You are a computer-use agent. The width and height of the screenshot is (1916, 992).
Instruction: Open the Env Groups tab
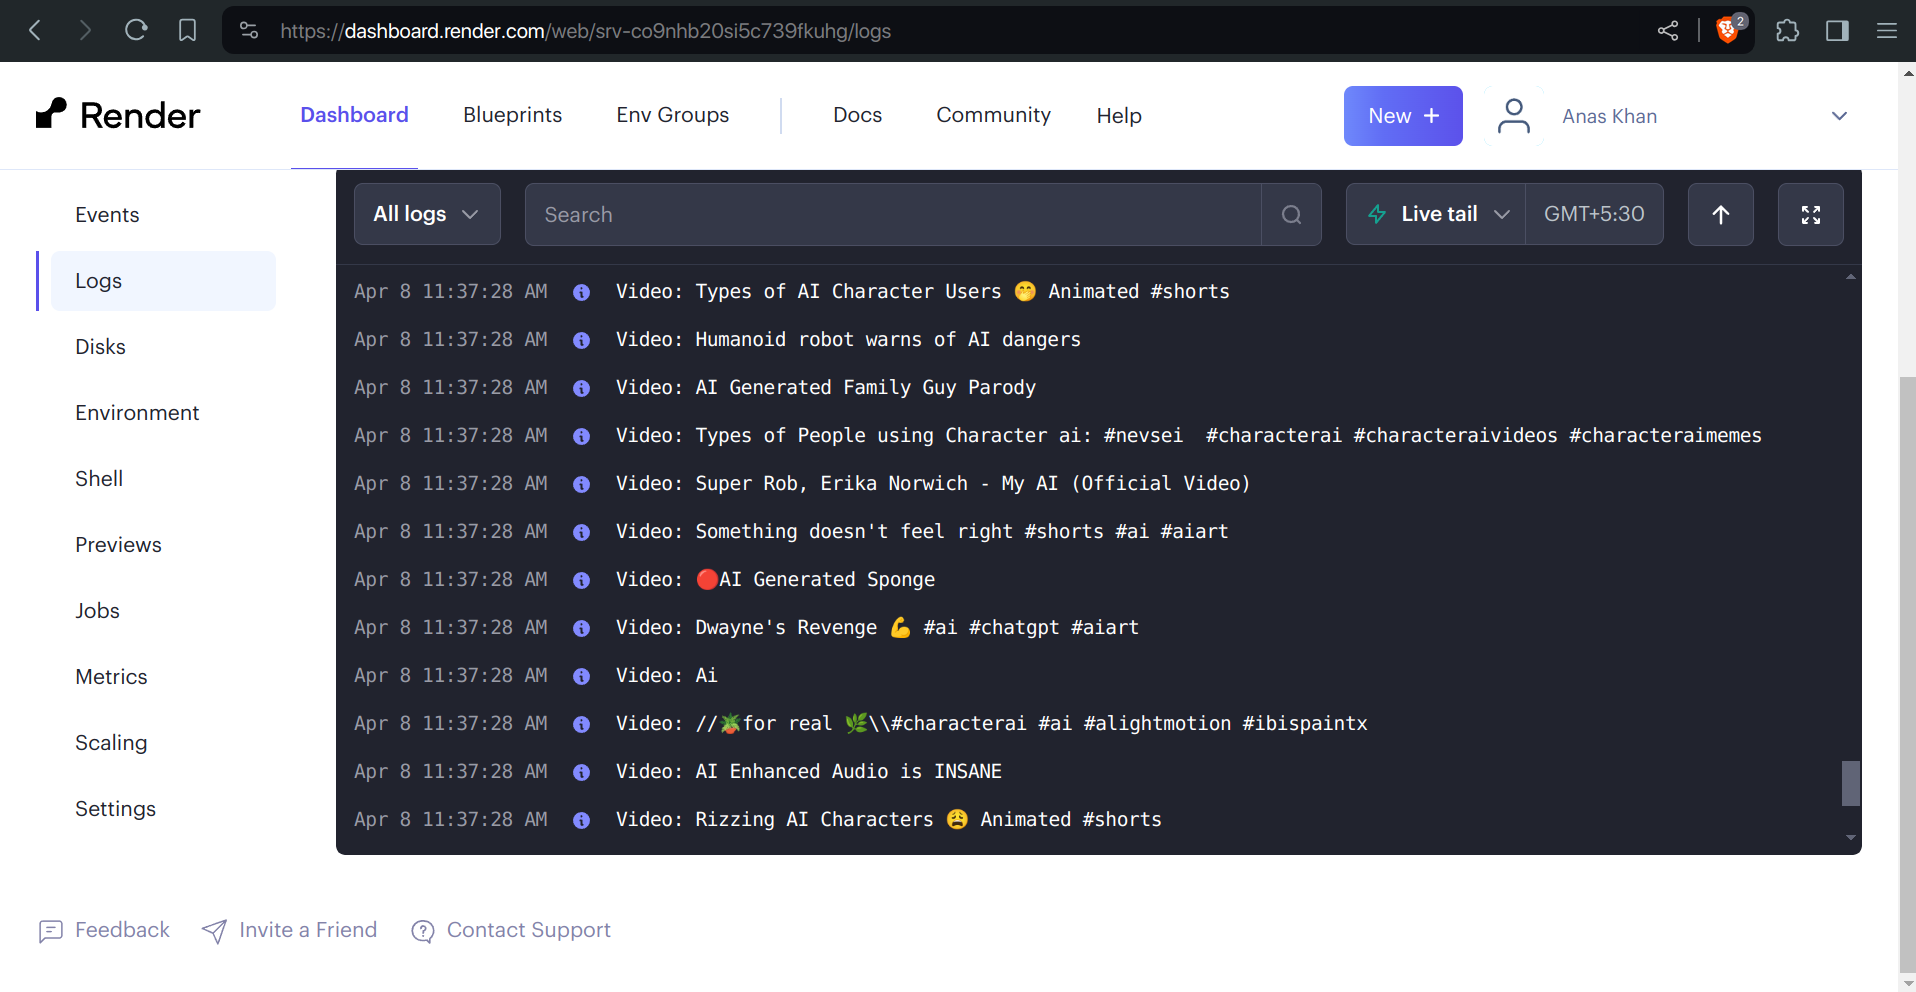[x=673, y=115]
